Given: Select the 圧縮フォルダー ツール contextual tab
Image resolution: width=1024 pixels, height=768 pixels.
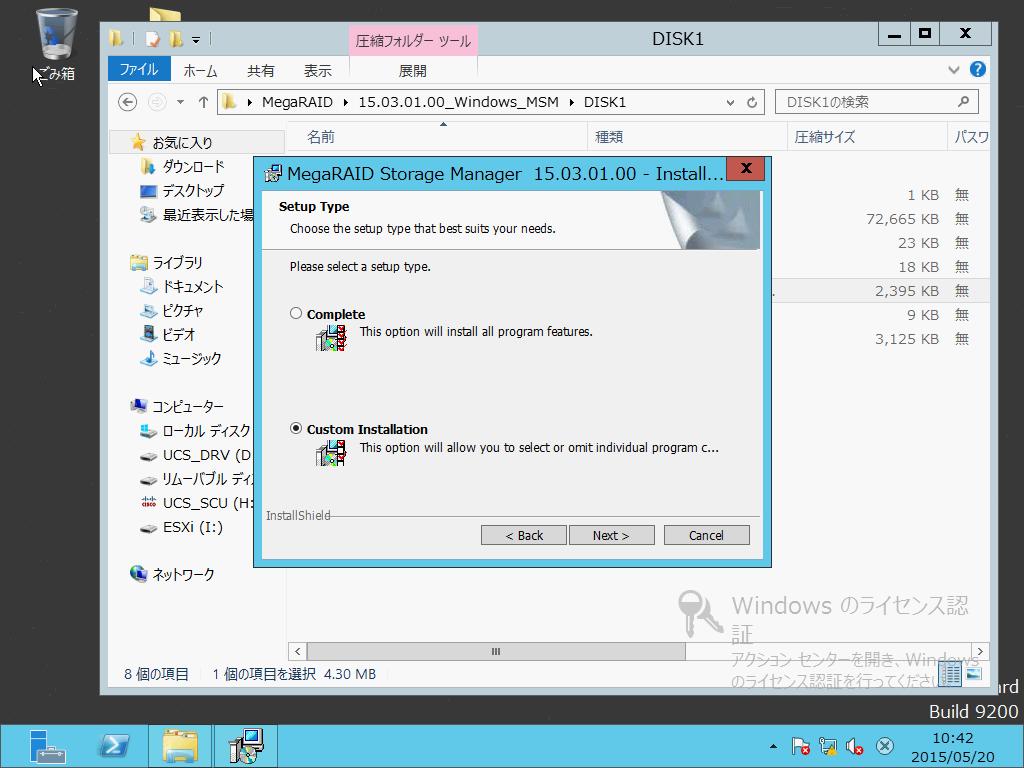Looking at the screenshot, I should [413, 41].
